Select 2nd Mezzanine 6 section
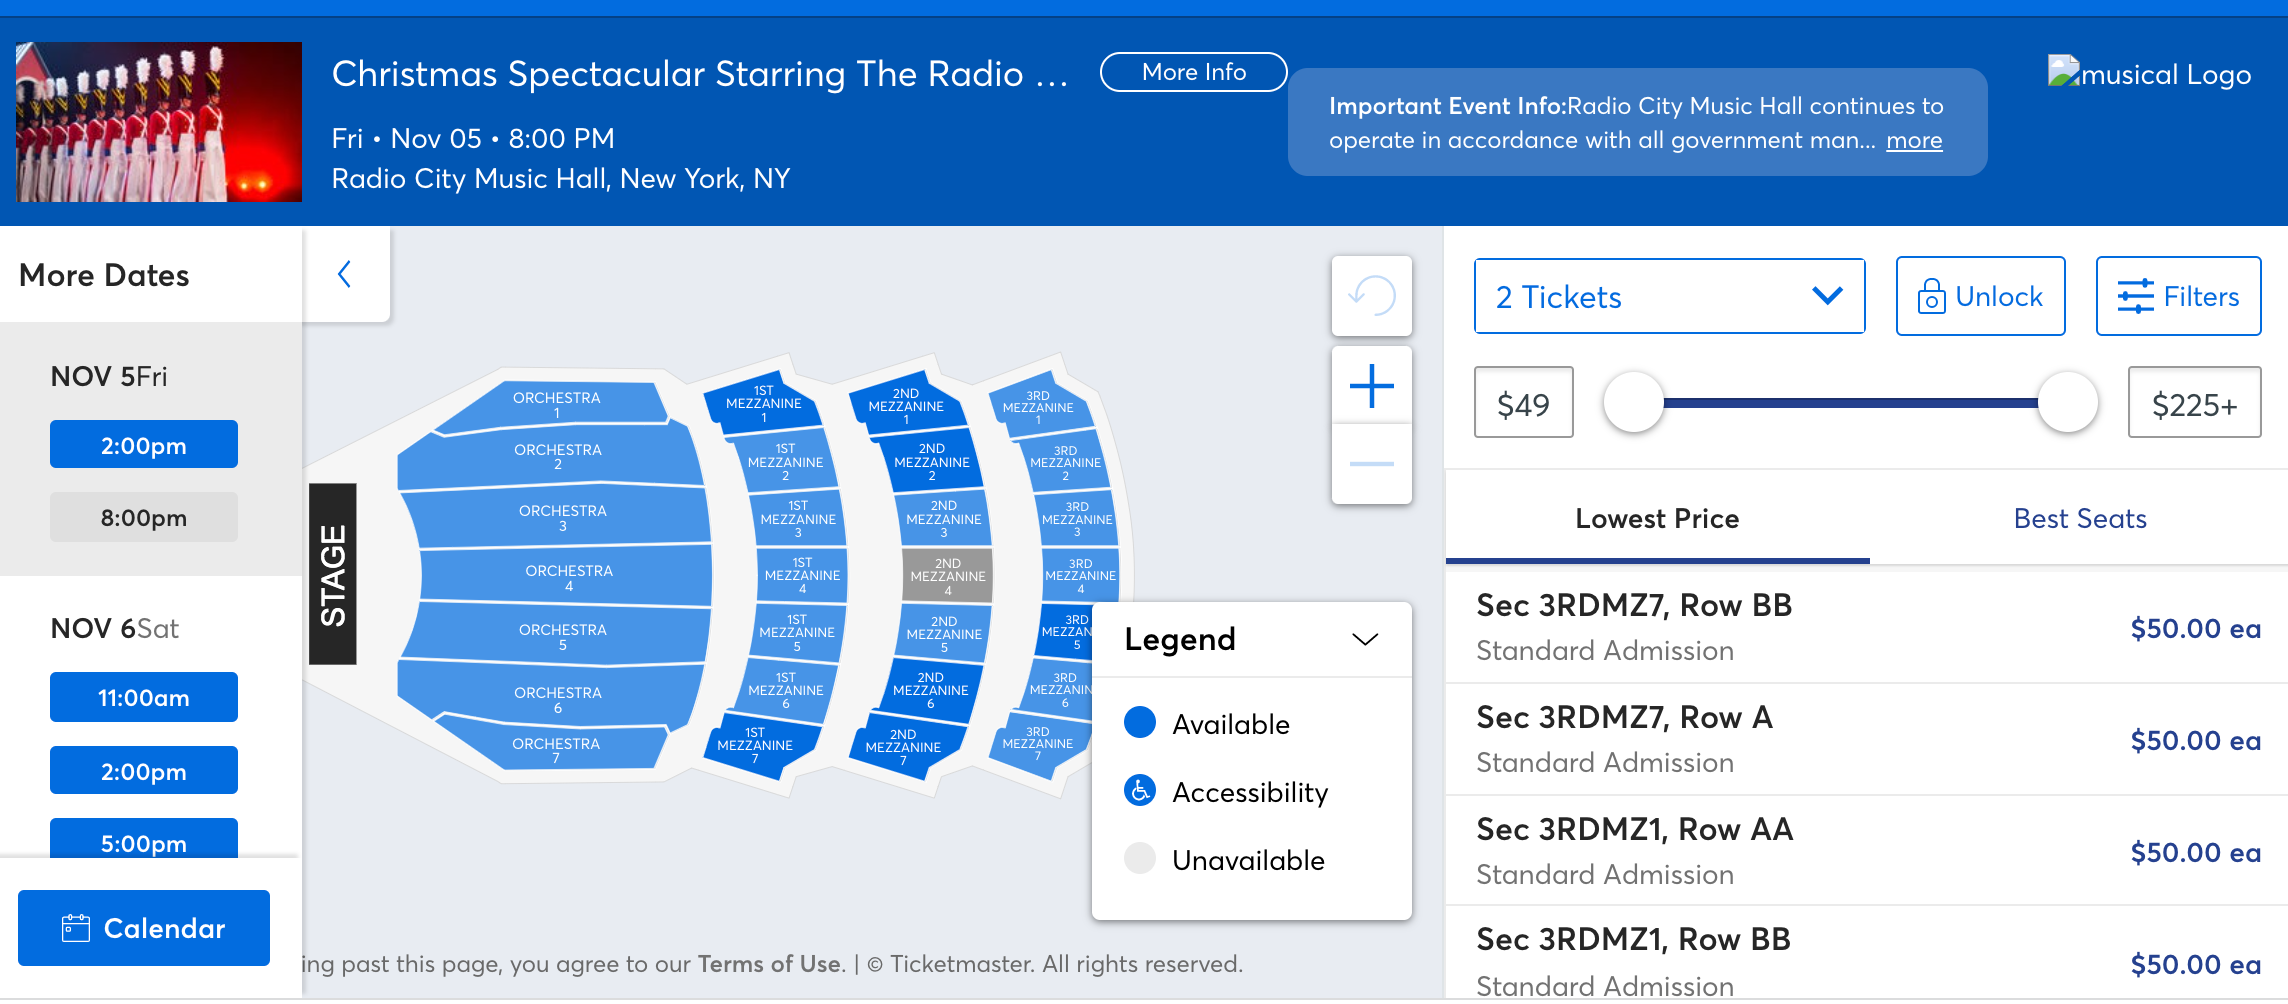Image resolution: width=2288 pixels, height=1004 pixels. pos(930,690)
